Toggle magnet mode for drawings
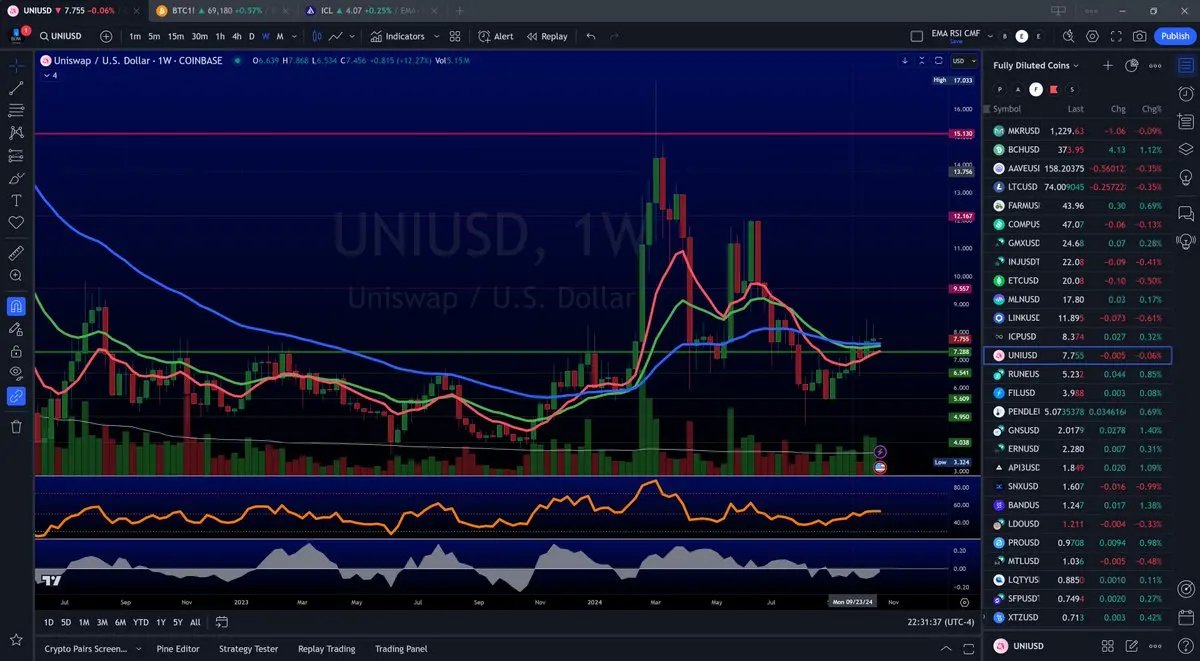The height and width of the screenshot is (661, 1200). [16, 306]
